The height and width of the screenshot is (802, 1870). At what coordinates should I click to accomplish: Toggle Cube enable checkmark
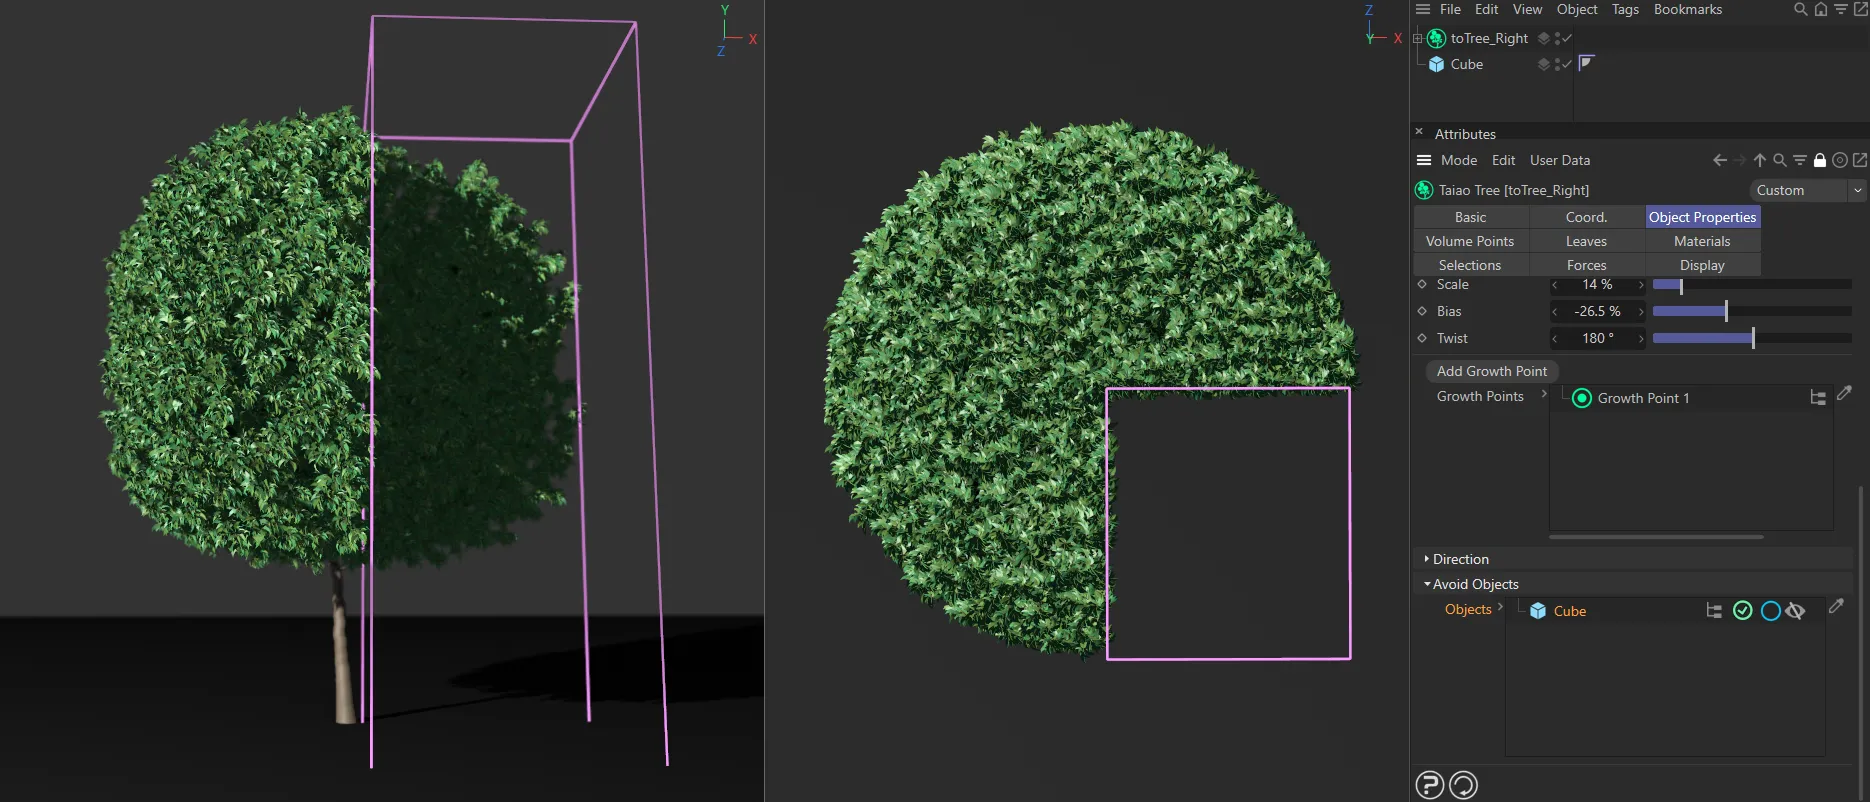point(1567,64)
